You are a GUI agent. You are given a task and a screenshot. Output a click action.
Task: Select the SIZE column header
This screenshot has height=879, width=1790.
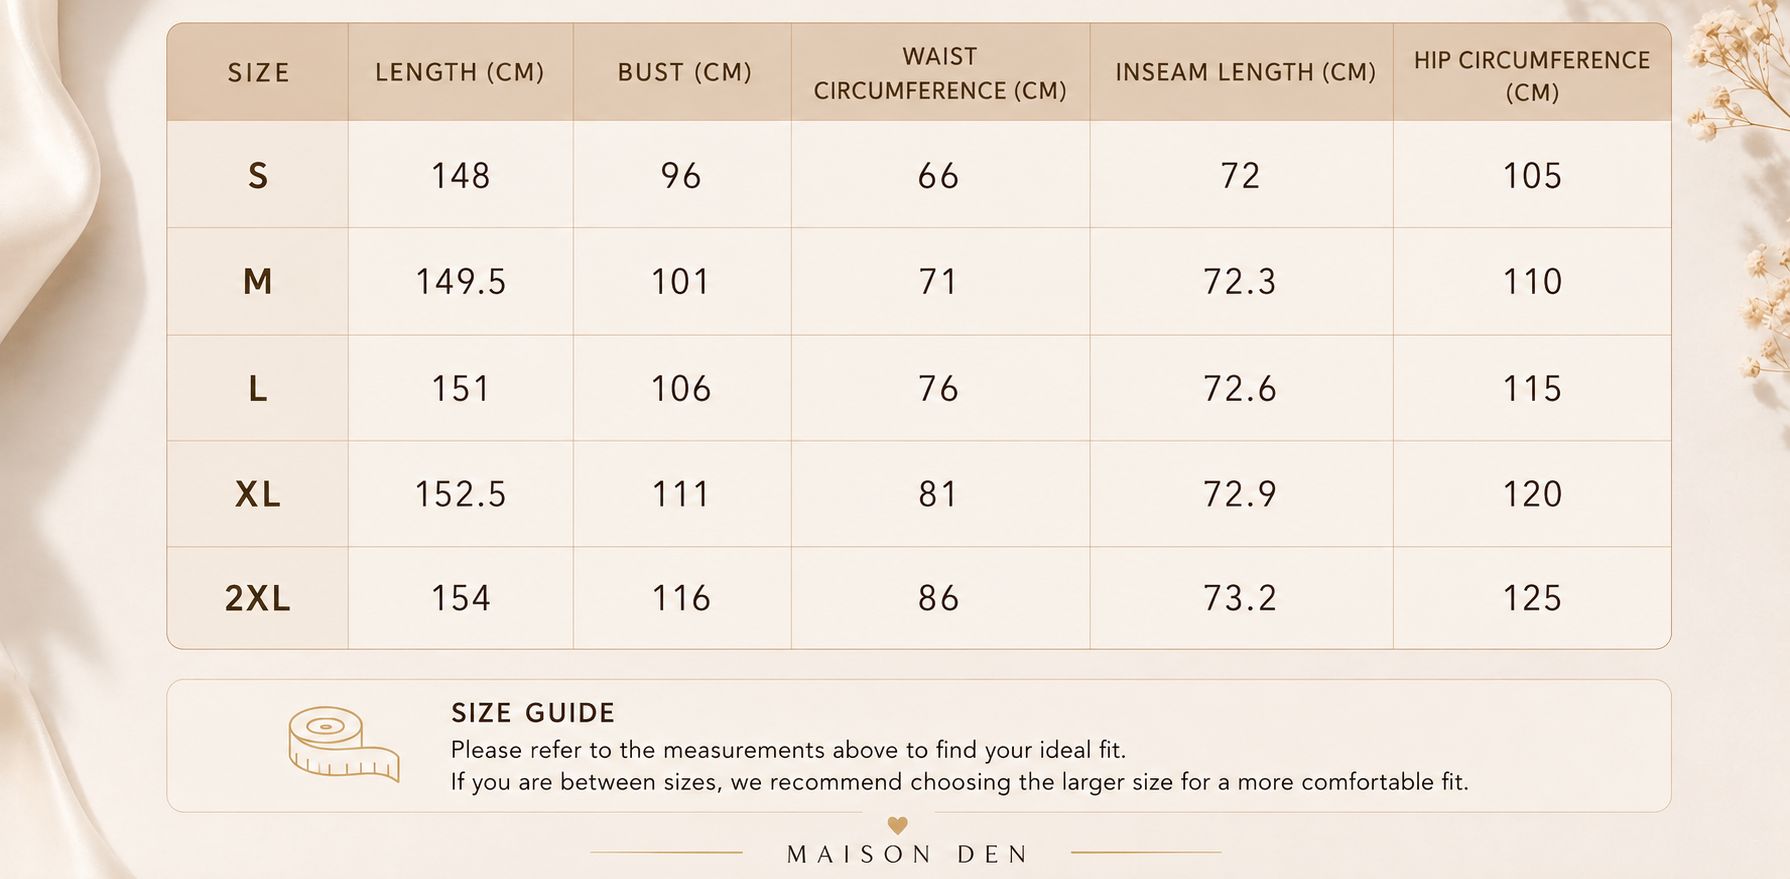click(x=258, y=73)
